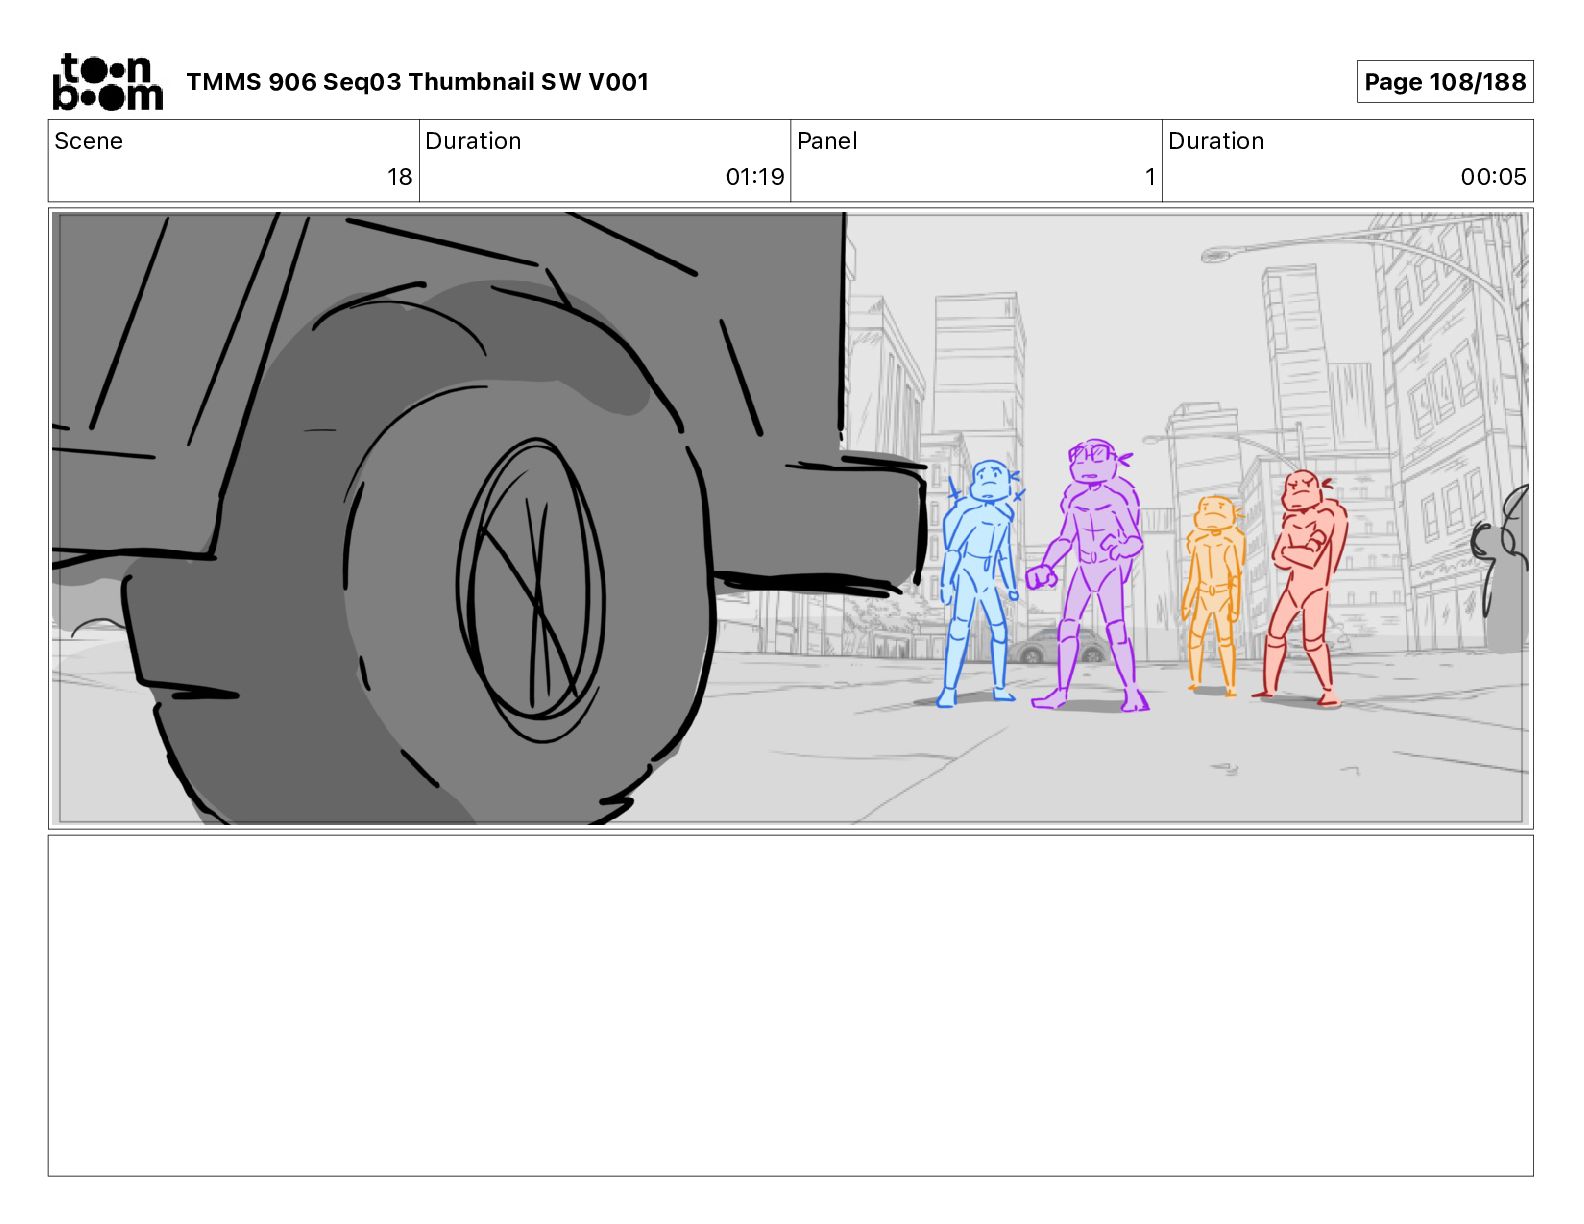Click the storyboard panel thumbnail image
This screenshot has height=1224, width=1584.
click(x=790, y=518)
